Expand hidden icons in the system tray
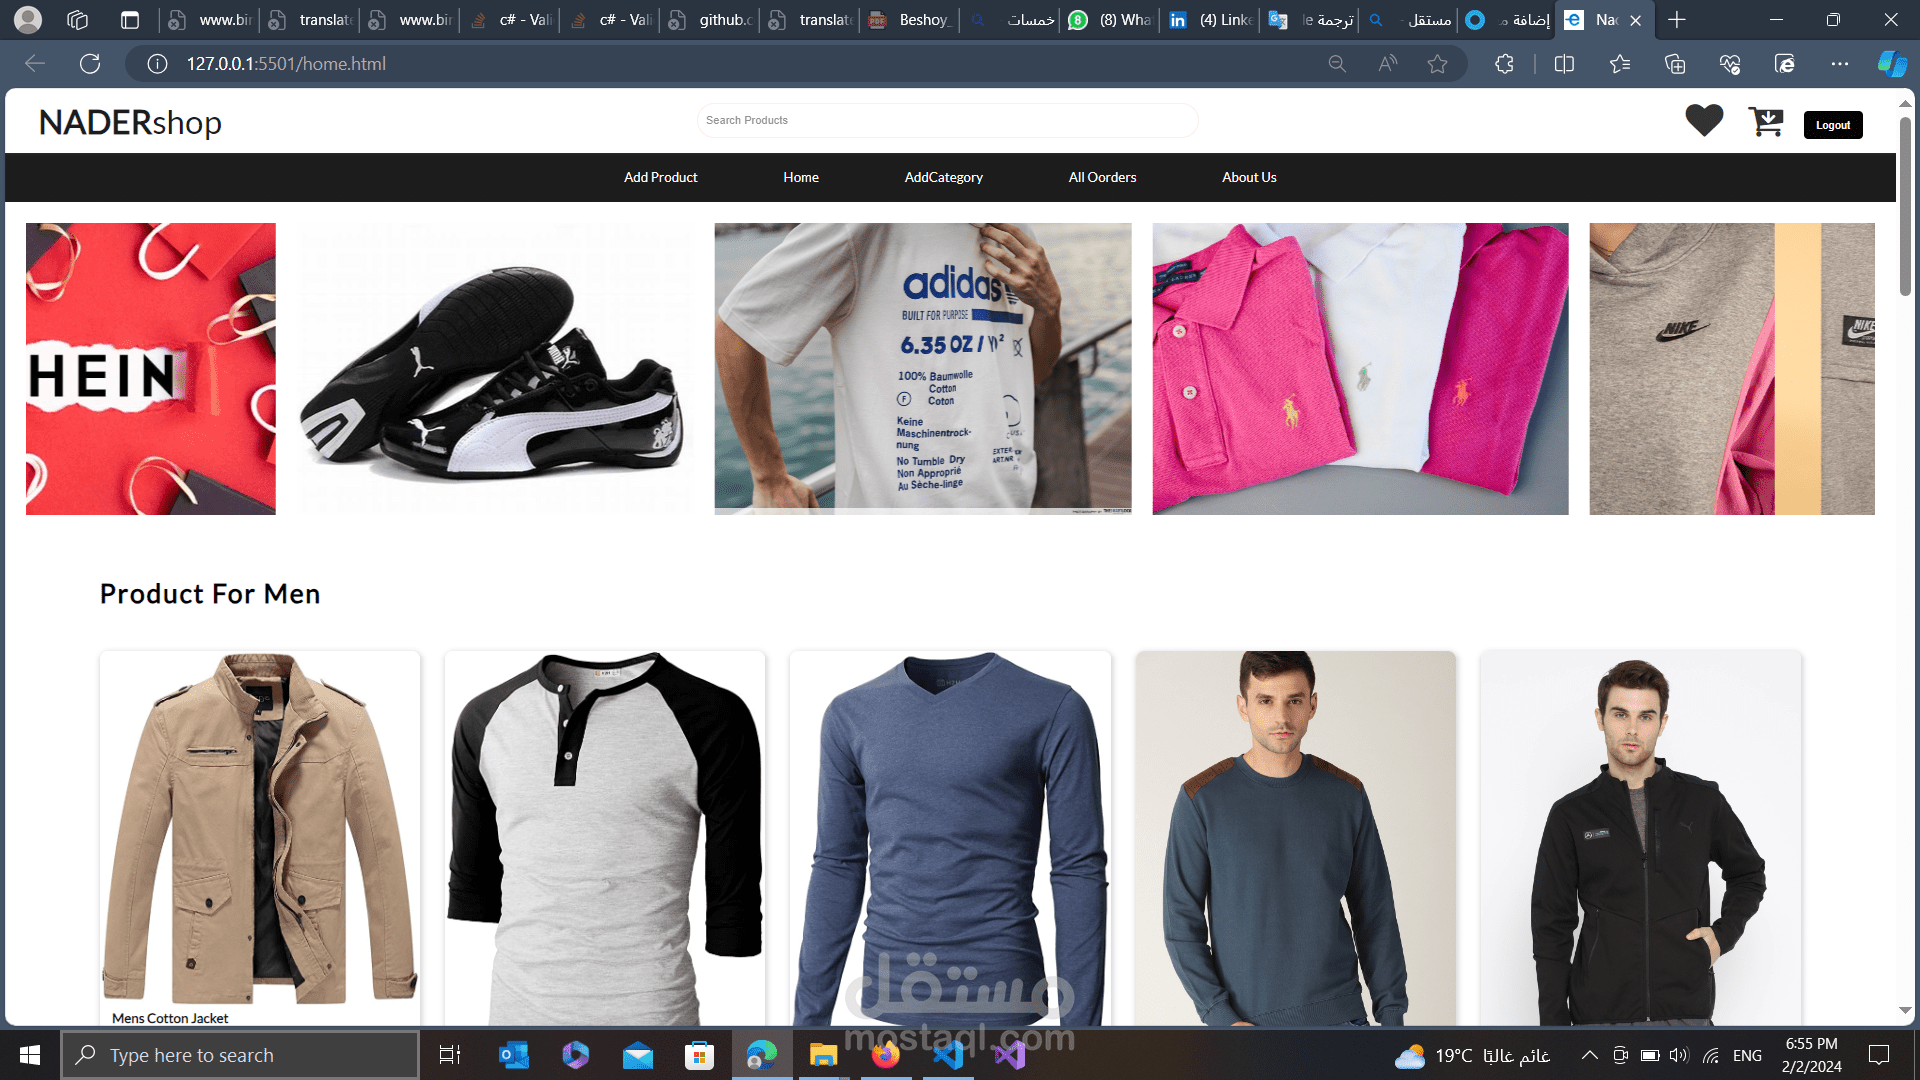1920x1080 pixels. click(1589, 1054)
